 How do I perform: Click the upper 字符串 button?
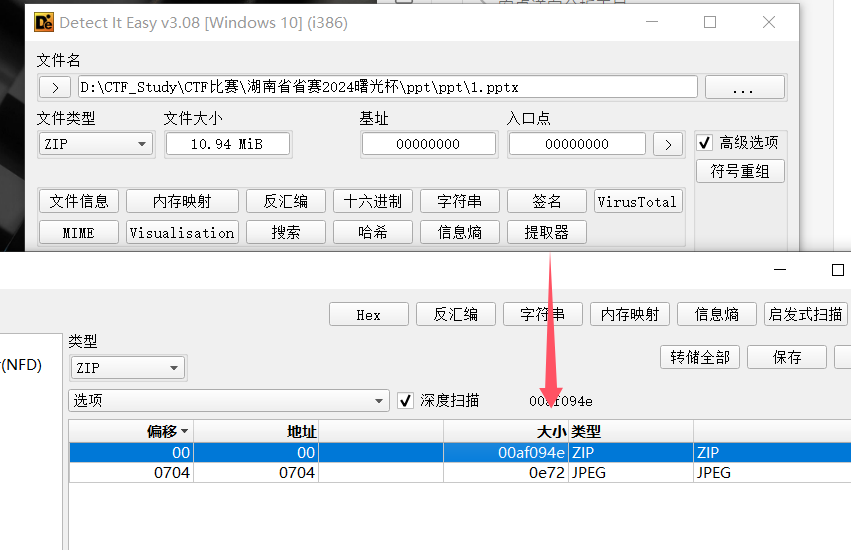coord(460,201)
